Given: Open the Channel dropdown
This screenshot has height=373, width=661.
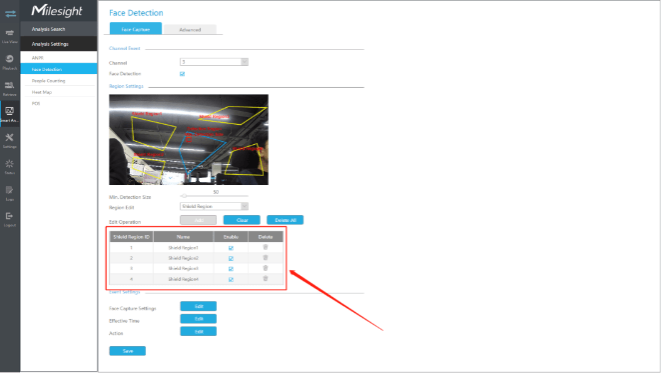Looking at the screenshot, I should 214,62.
